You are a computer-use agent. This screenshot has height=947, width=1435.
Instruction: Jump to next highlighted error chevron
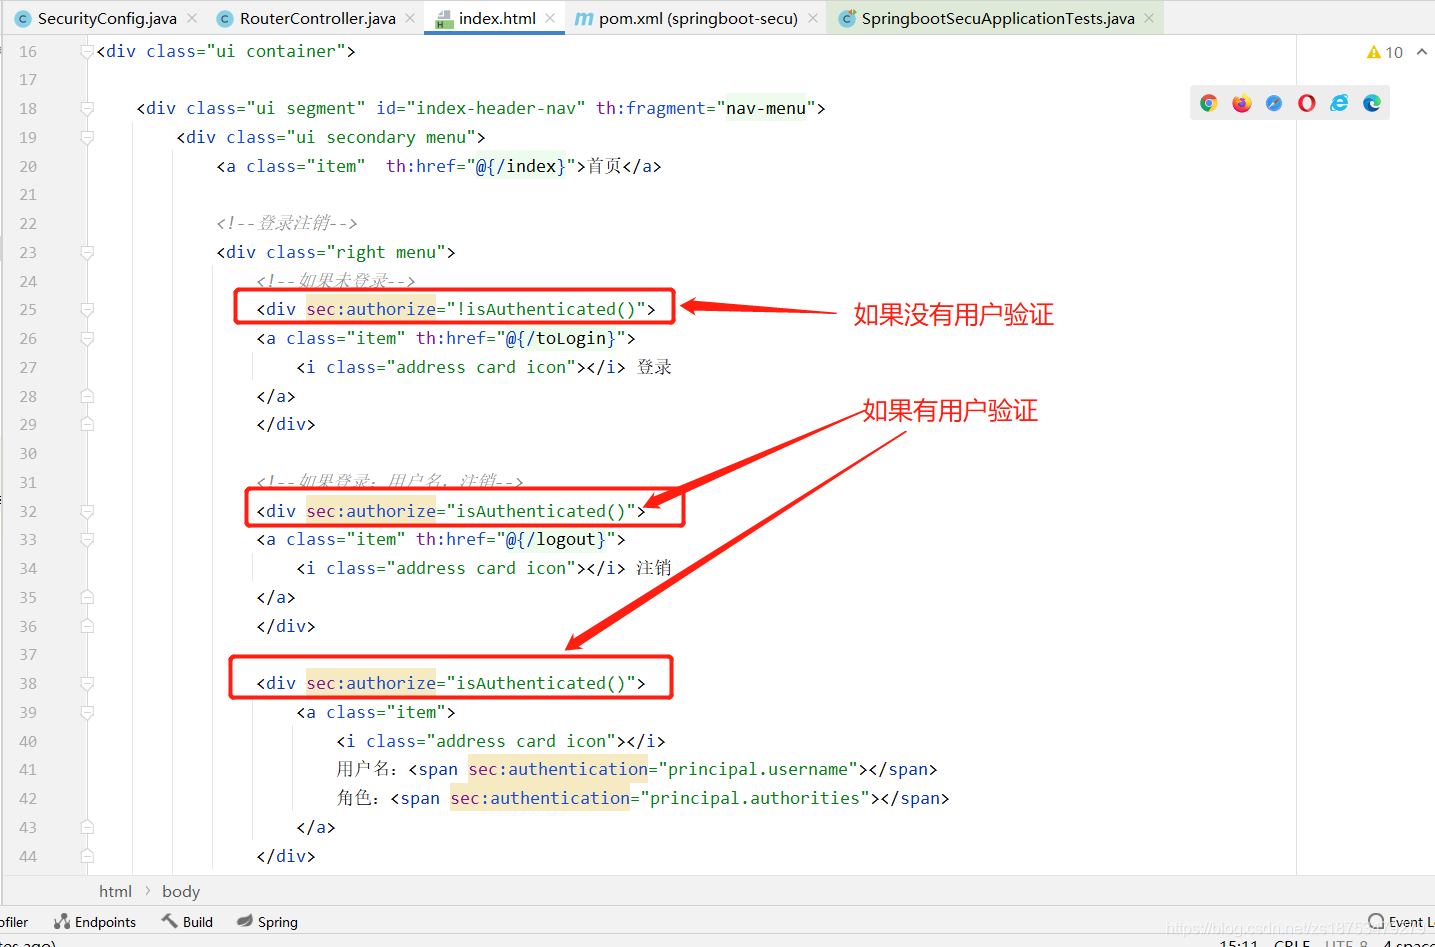(1421, 52)
